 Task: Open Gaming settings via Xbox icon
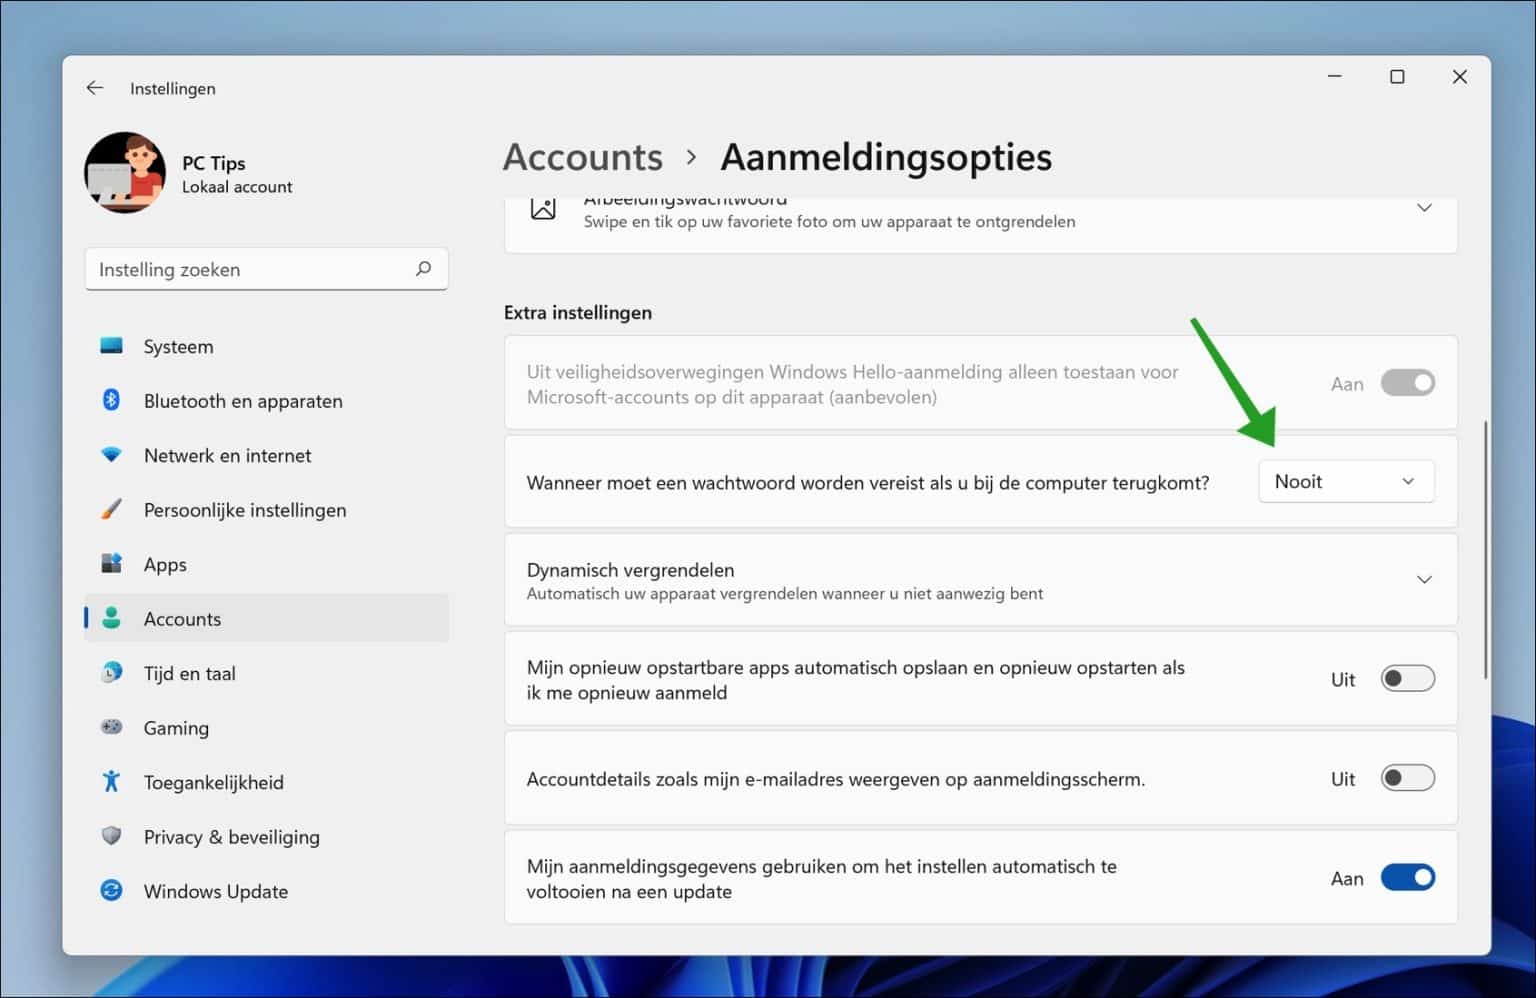pyautogui.click(x=113, y=727)
